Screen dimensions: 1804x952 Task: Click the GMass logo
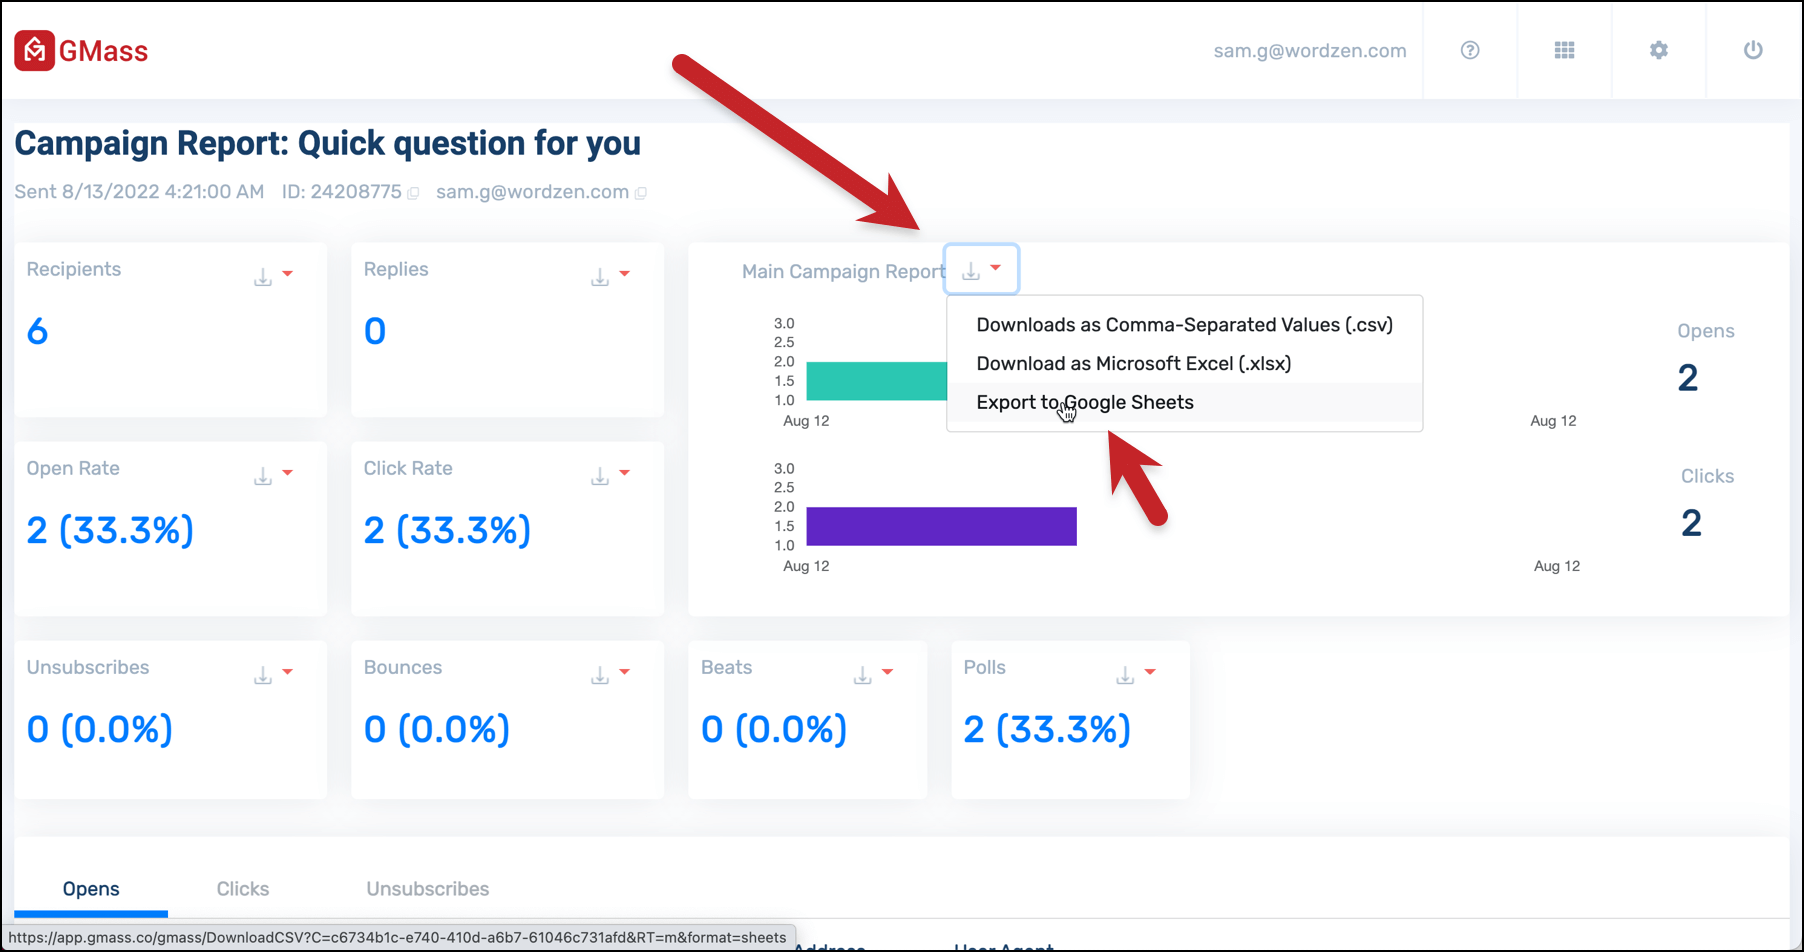click(81, 51)
